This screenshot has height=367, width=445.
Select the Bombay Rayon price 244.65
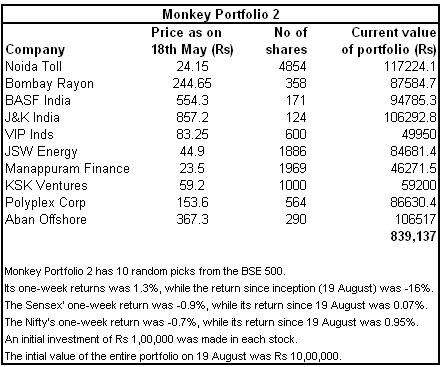pyautogui.click(x=192, y=83)
